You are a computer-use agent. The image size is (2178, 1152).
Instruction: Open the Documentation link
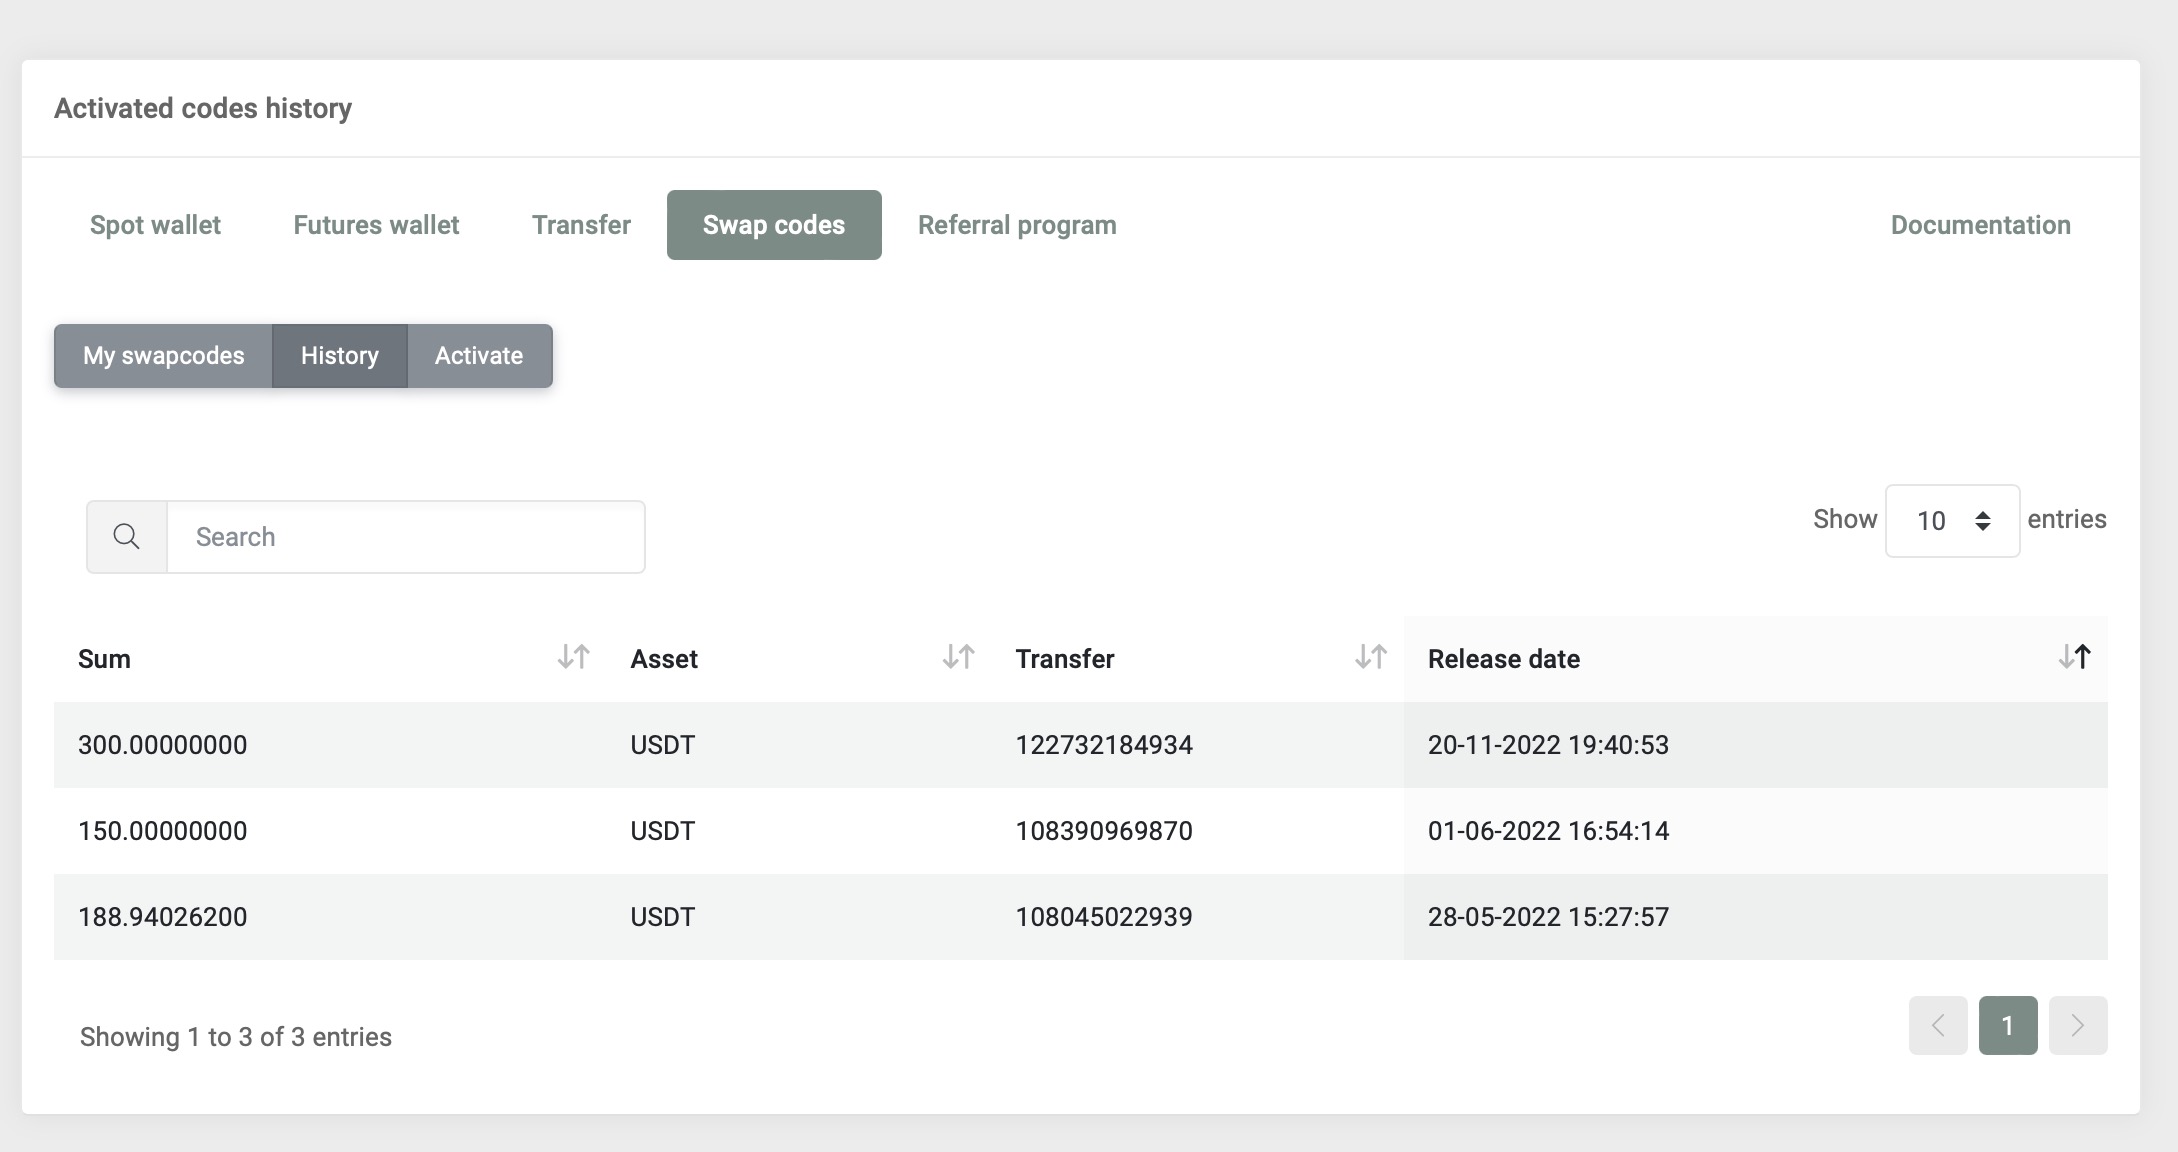(1980, 225)
